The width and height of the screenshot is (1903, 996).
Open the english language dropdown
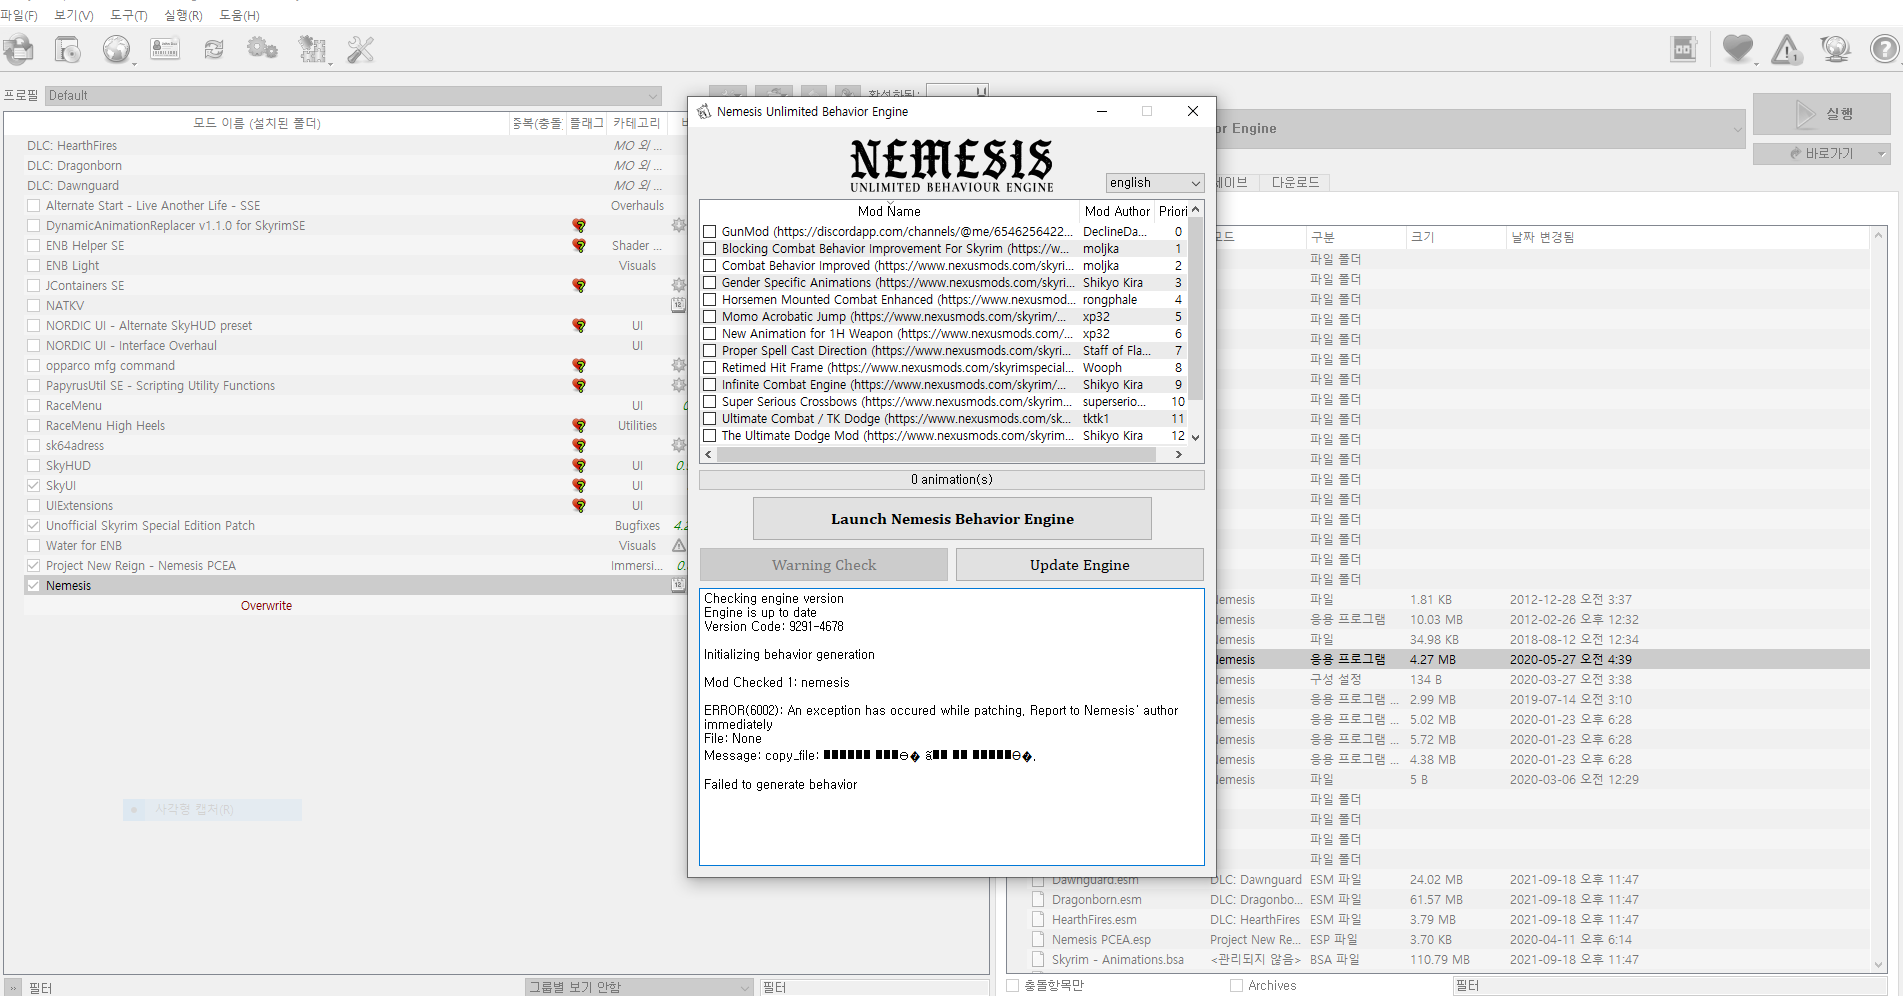pyautogui.click(x=1154, y=182)
